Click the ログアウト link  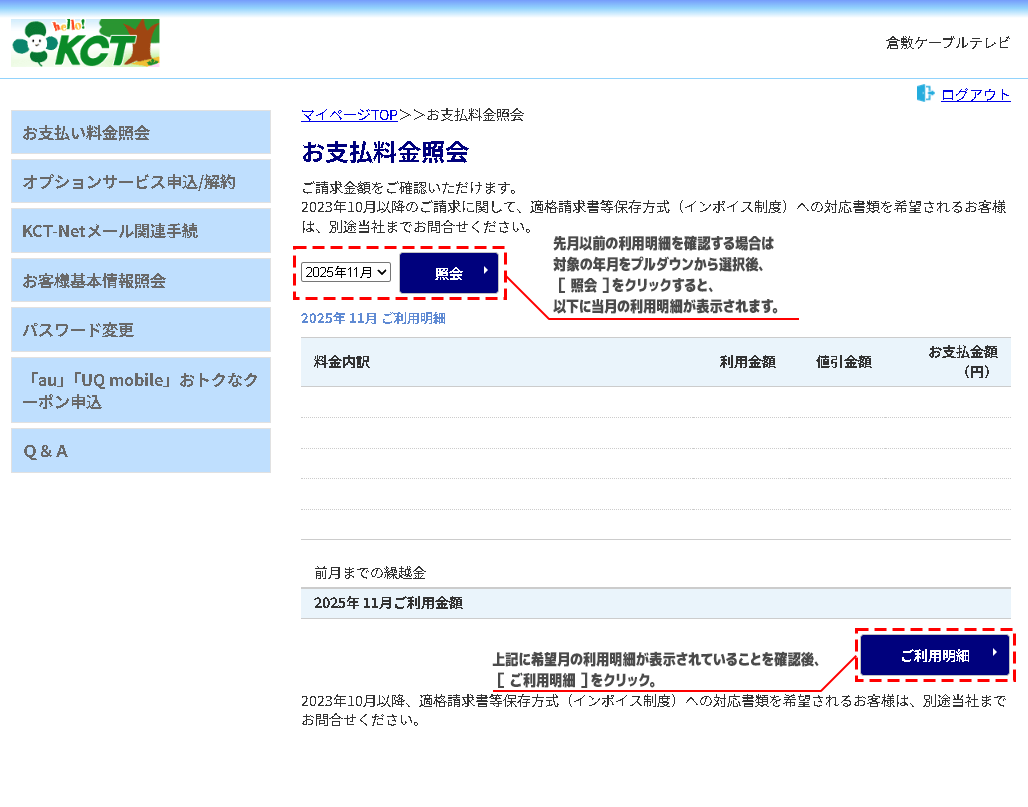tap(975, 95)
